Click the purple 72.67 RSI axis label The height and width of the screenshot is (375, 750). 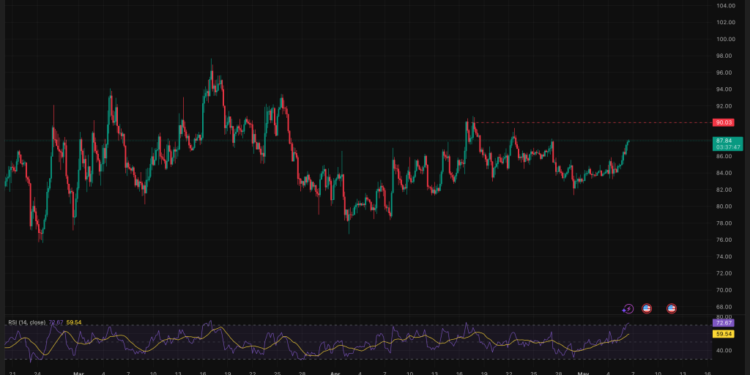click(x=723, y=323)
